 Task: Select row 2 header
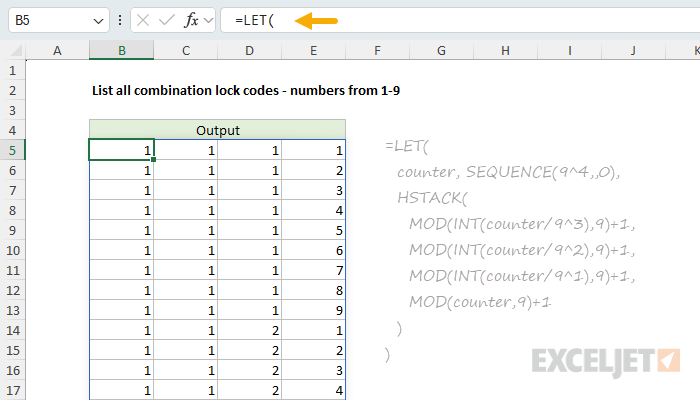[x=12, y=91]
